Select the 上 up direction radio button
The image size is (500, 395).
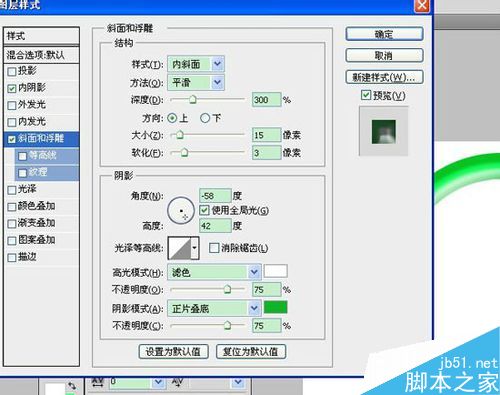[x=172, y=118]
